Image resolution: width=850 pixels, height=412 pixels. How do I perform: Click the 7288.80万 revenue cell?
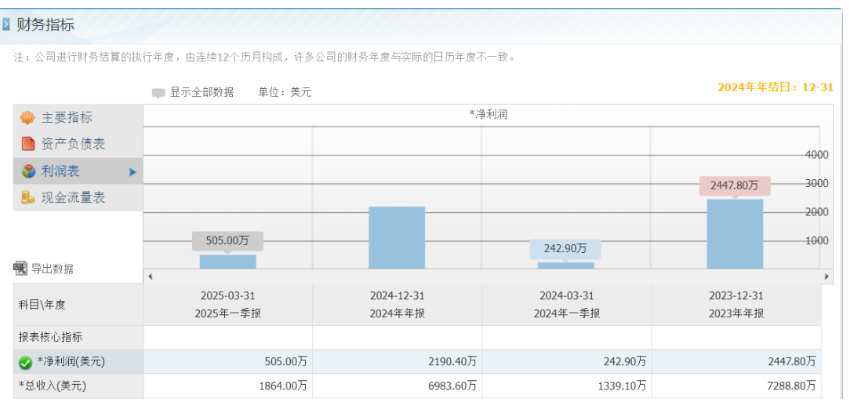pos(736,386)
